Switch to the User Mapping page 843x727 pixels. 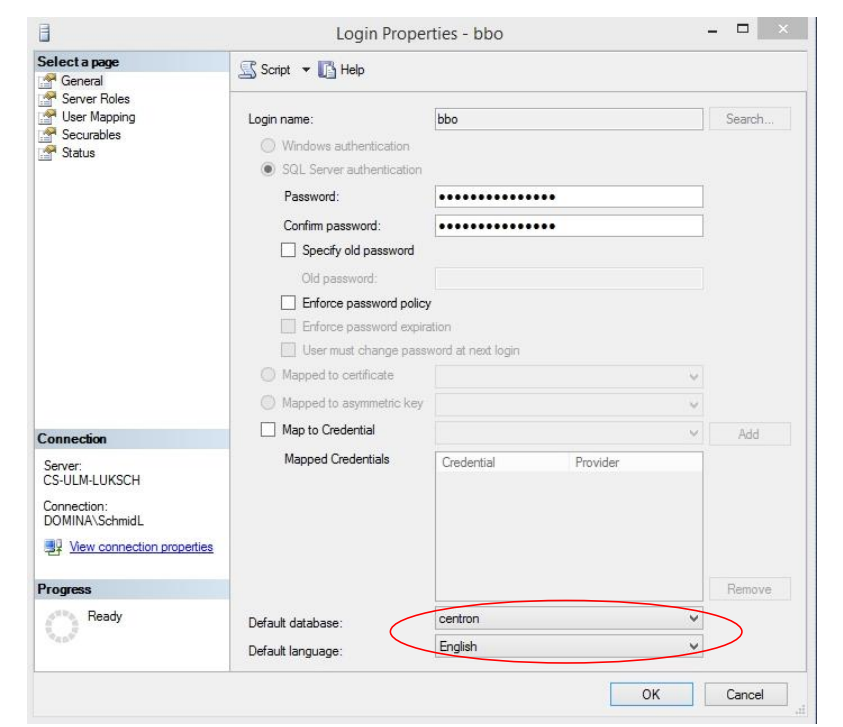click(x=98, y=117)
